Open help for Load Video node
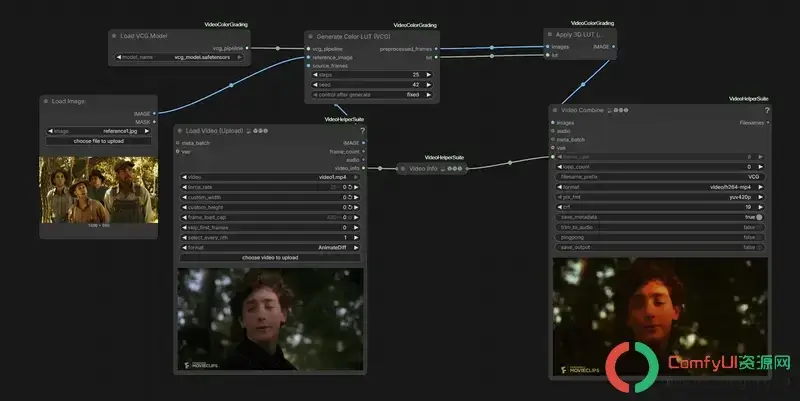 [x=362, y=131]
